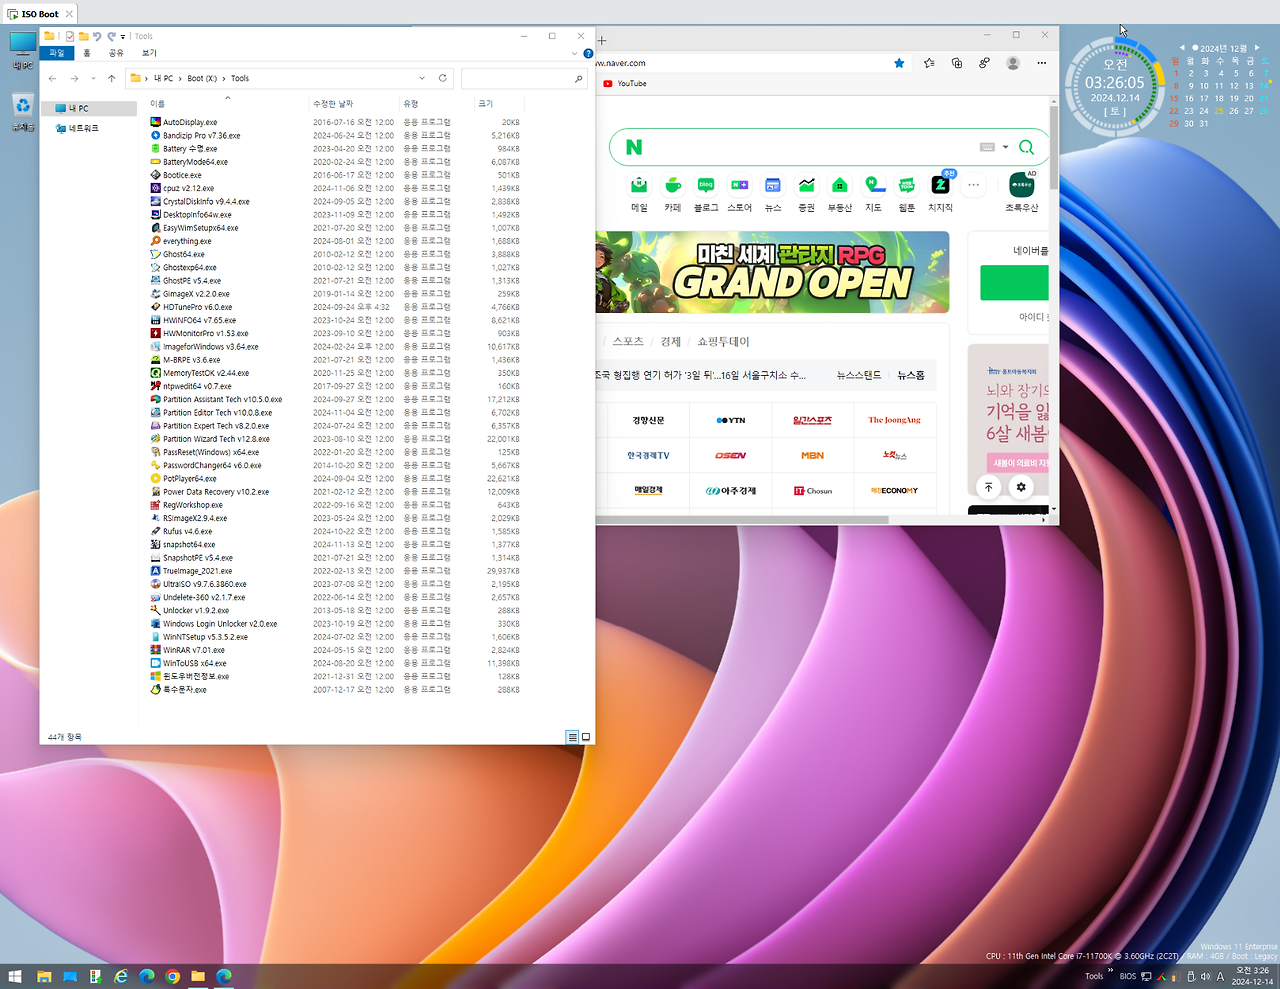Screen dimensions: 1280x989
Task: Click the magnifier icon in Naver search bar
Action: click(x=1026, y=147)
